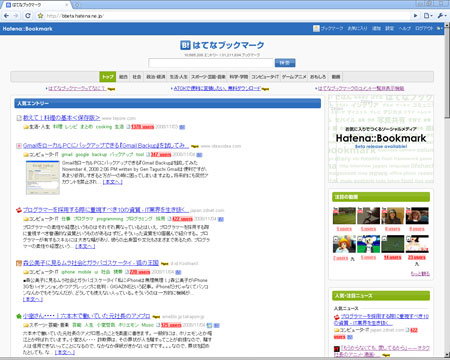Select the ゲーム・アニメ category tab
Image resolution: width=450 pixels, height=360 pixels.
pyautogui.click(x=294, y=77)
